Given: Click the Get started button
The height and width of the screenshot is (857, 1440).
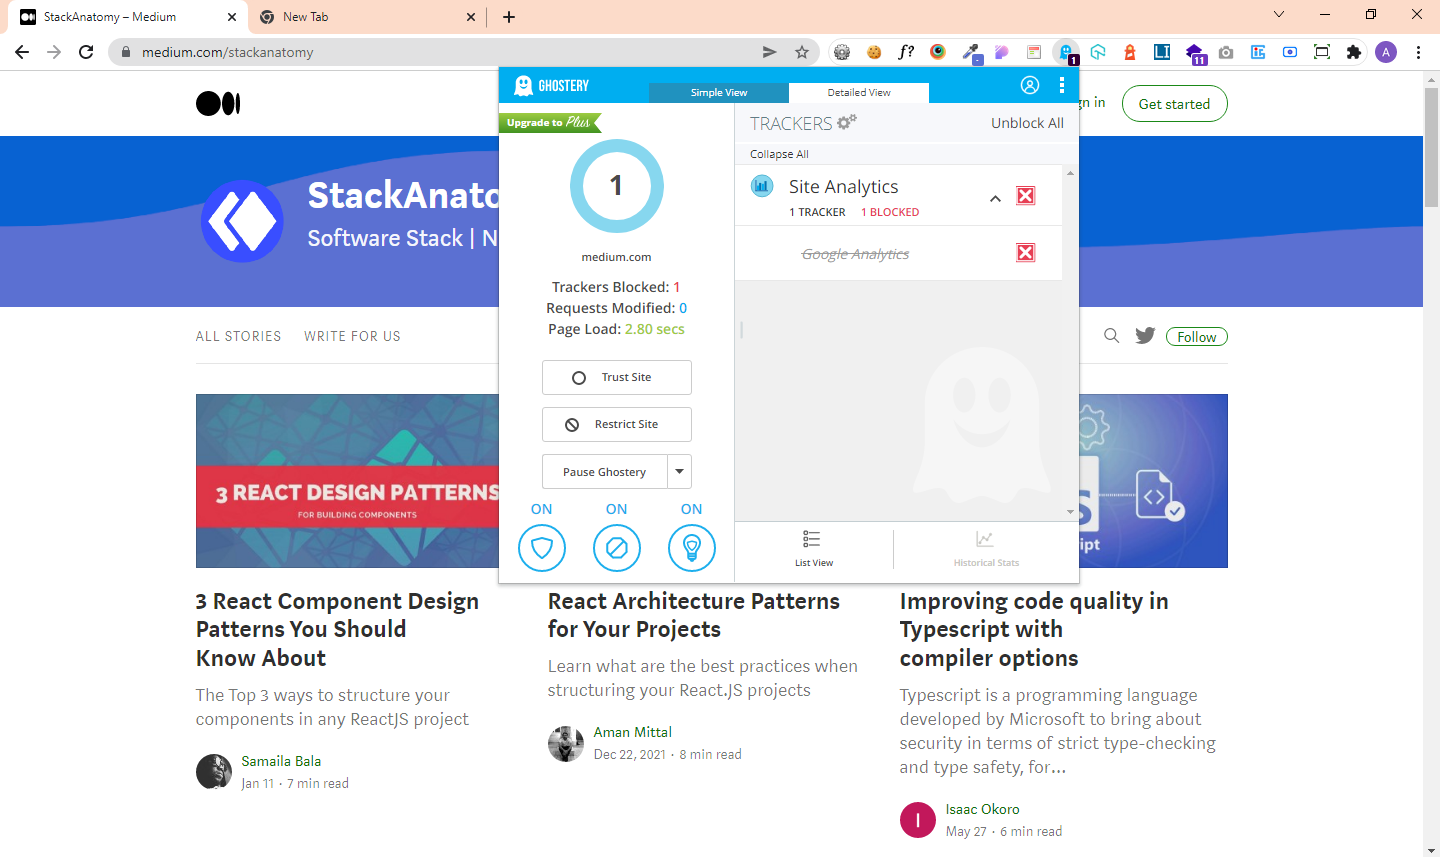Looking at the screenshot, I should point(1174,104).
